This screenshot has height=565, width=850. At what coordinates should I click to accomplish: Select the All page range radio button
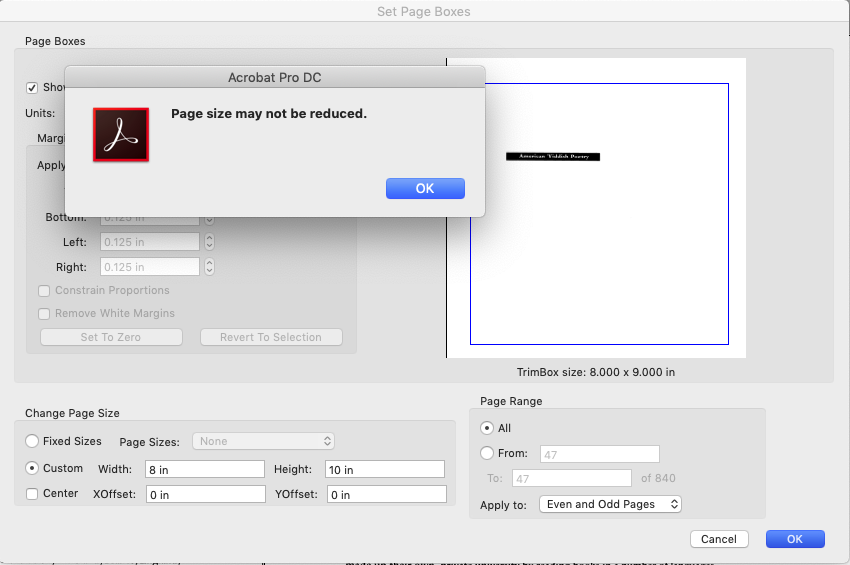click(487, 428)
